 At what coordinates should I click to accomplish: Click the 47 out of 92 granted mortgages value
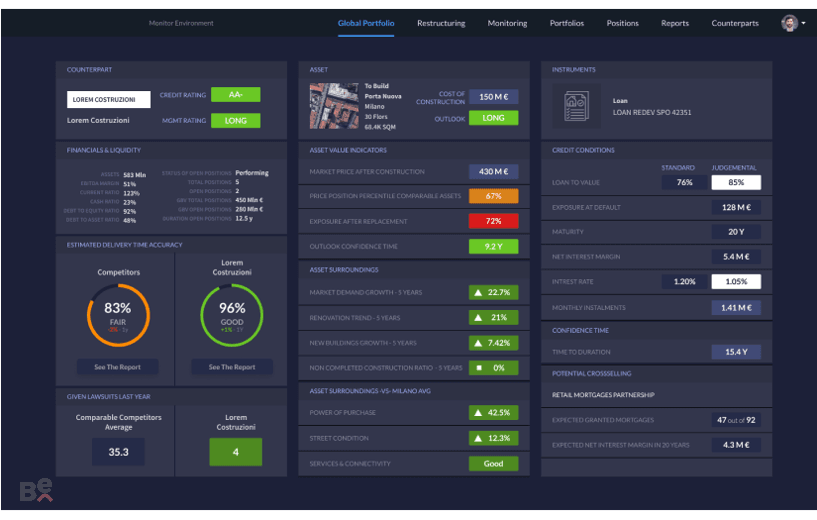736,420
